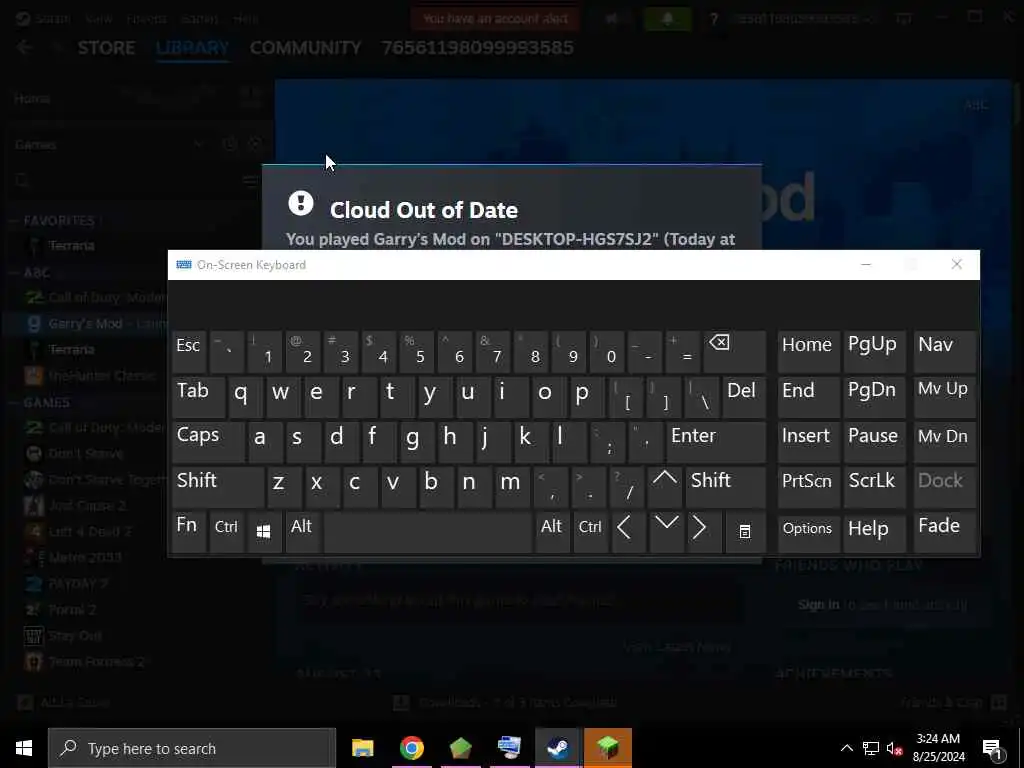This screenshot has width=1024, height=768.
Task: Click the taskbar search box
Action: click(x=192, y=748)
